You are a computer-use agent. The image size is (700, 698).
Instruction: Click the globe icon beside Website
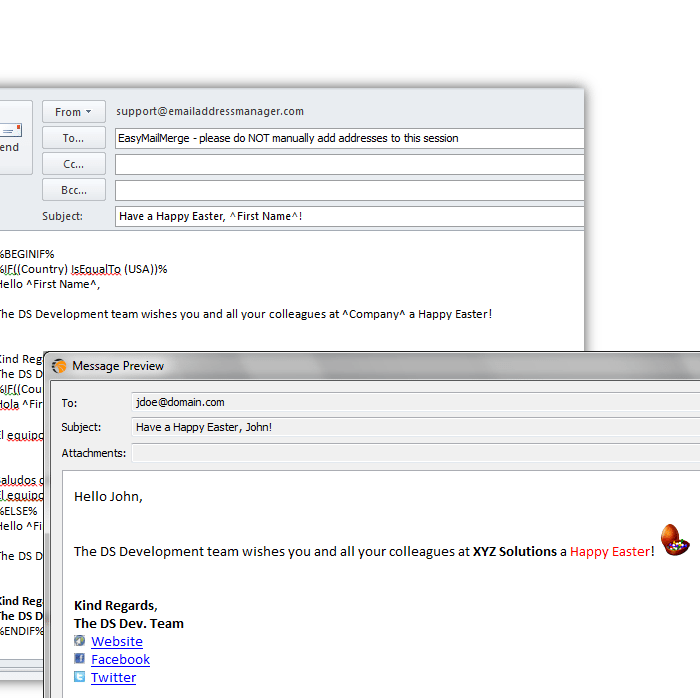coord(79,640)
